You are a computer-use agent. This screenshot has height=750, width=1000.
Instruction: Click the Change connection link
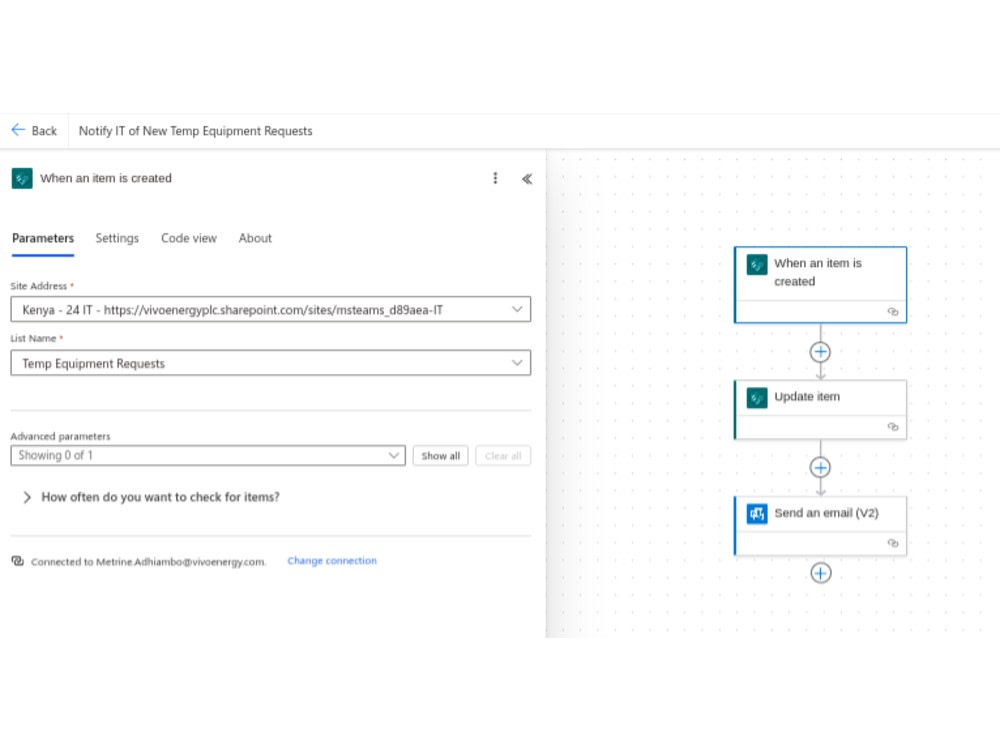tap(332, 561)
